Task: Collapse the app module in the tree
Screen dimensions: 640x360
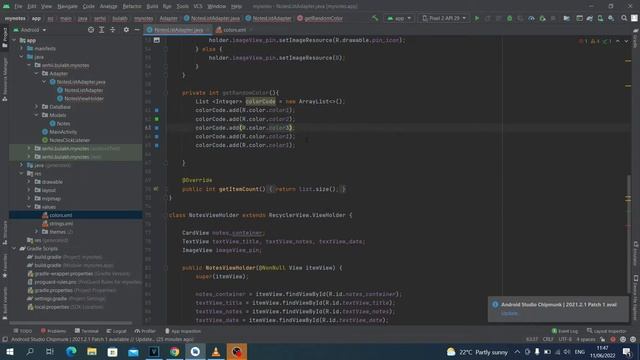Action: [x=14, y=40]
